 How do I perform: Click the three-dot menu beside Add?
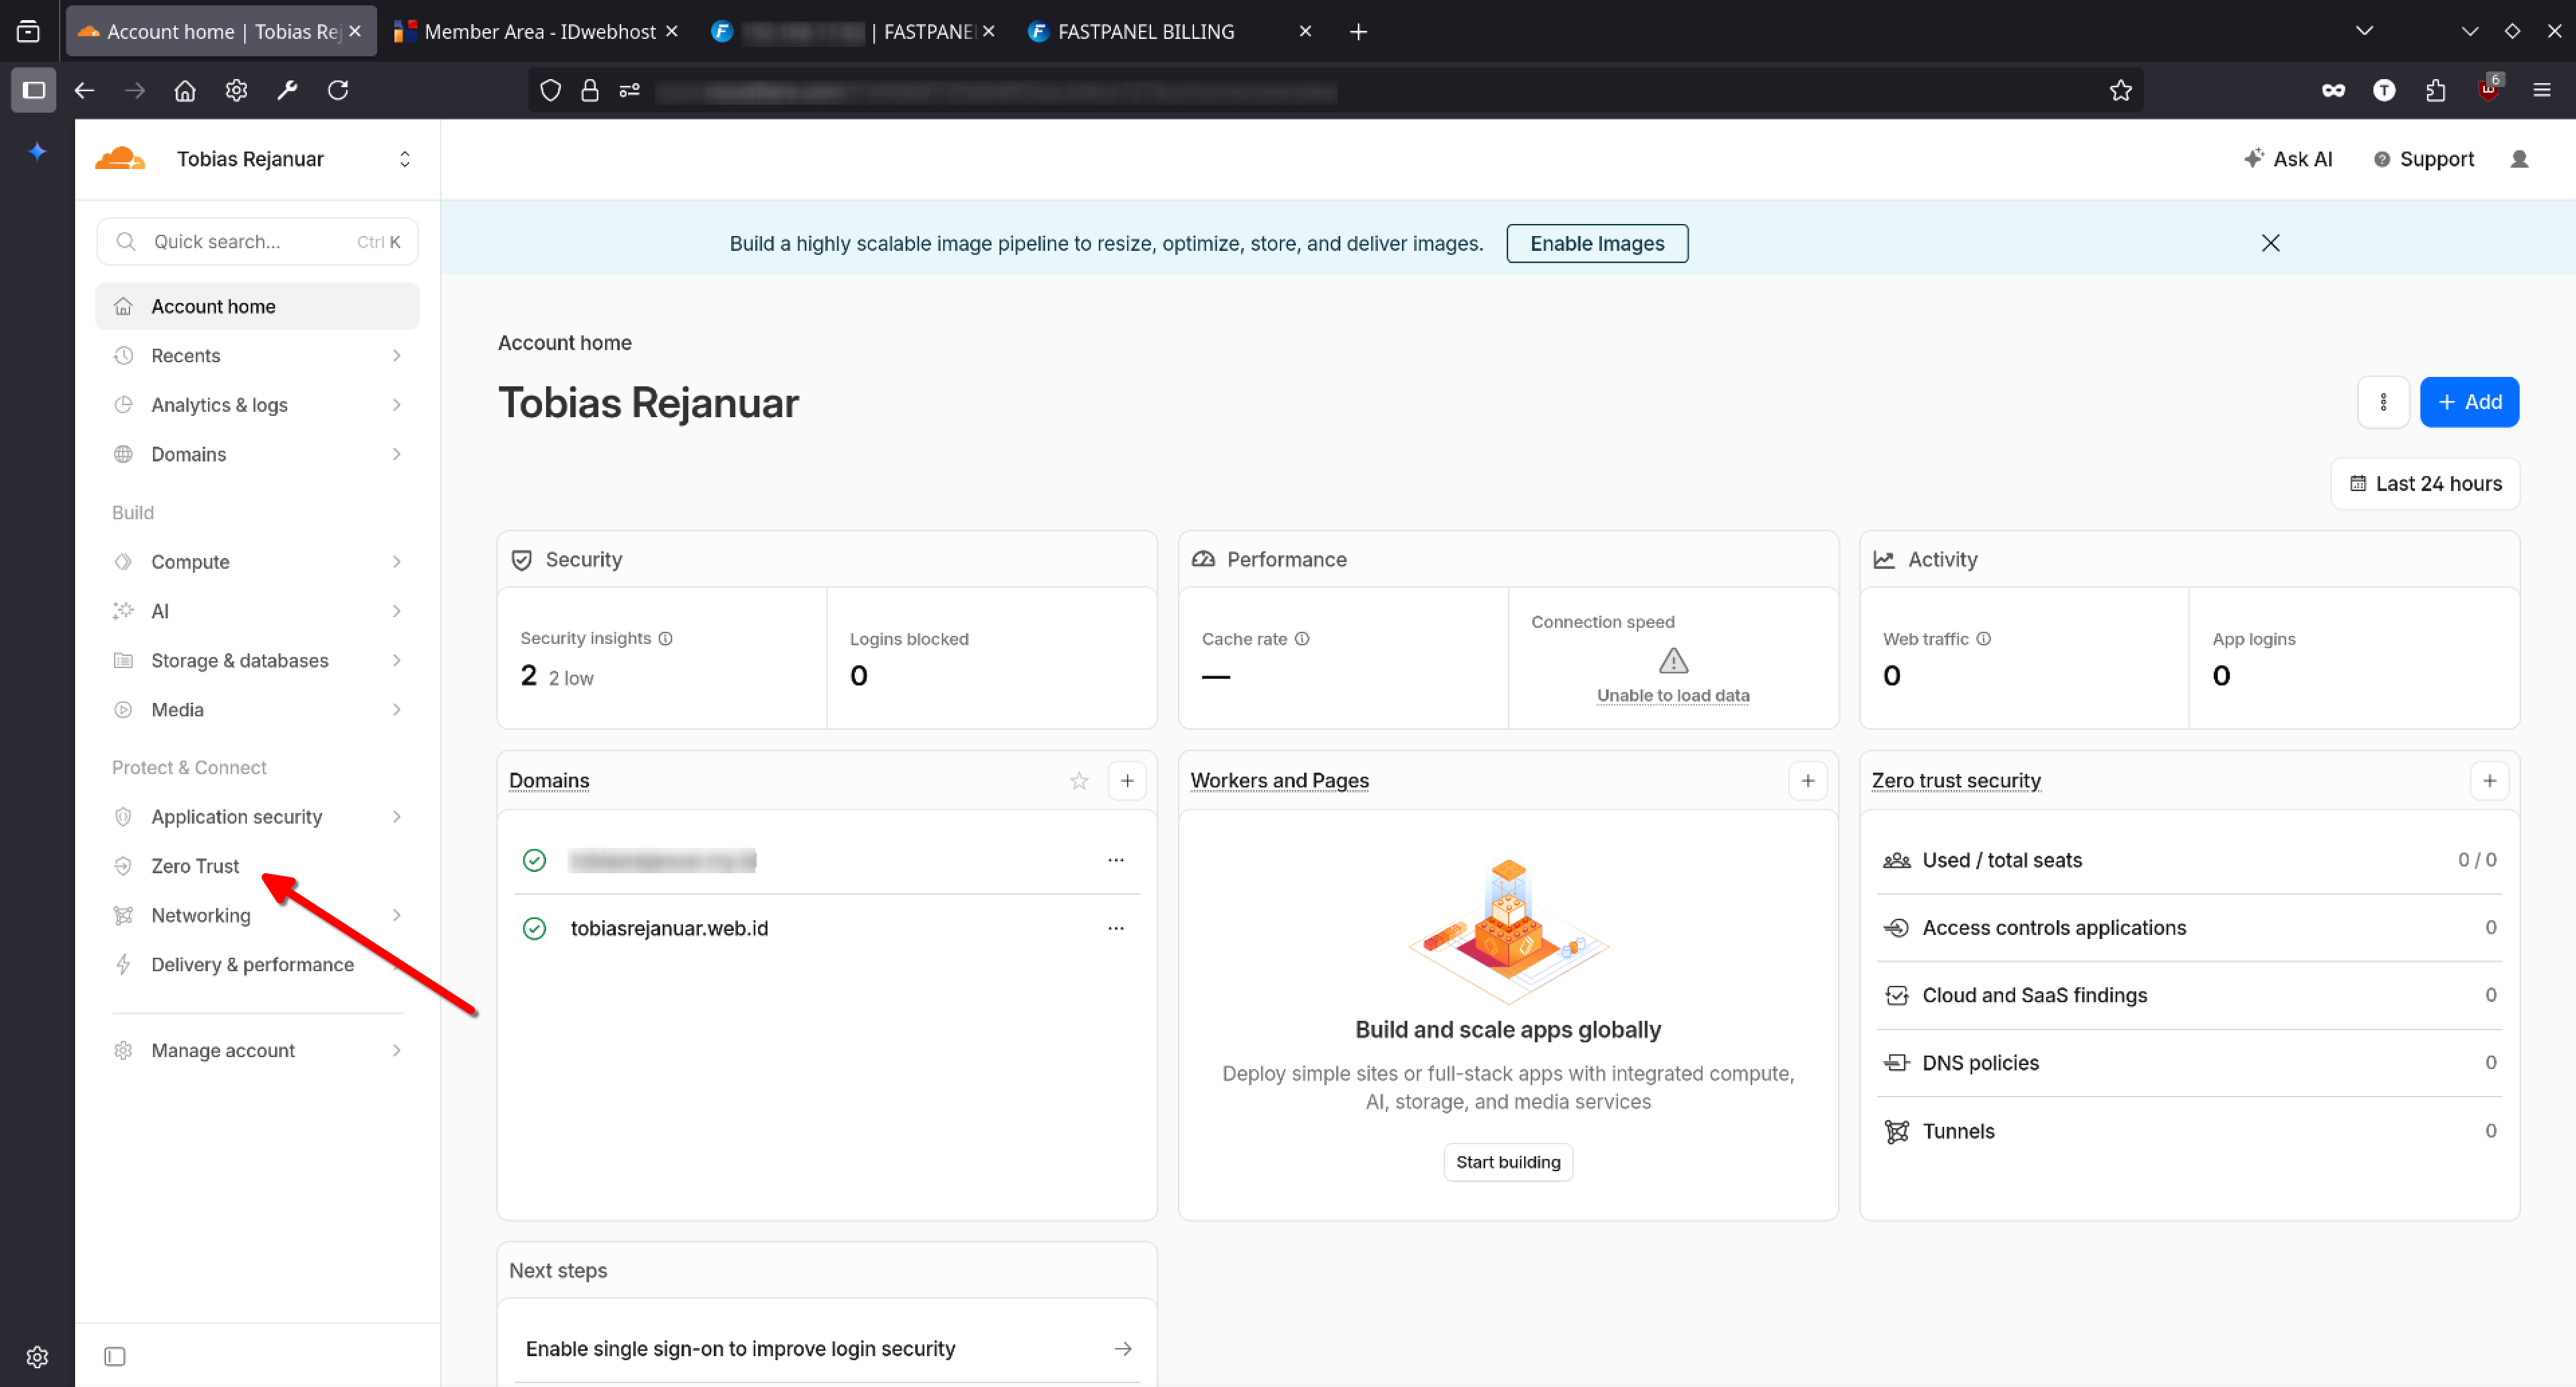[2383, 402]
